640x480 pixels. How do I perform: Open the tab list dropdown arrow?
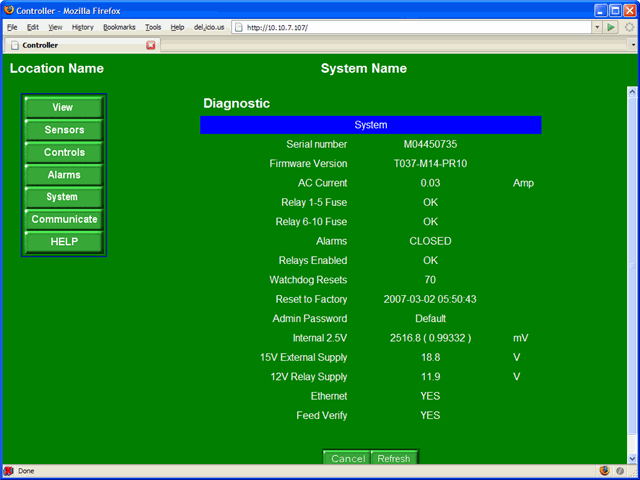click(632, 45)
